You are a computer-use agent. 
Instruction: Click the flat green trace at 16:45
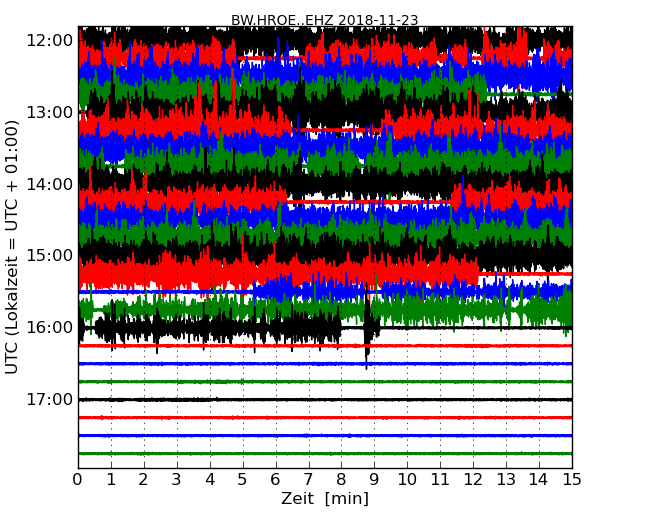click(325, 381)
